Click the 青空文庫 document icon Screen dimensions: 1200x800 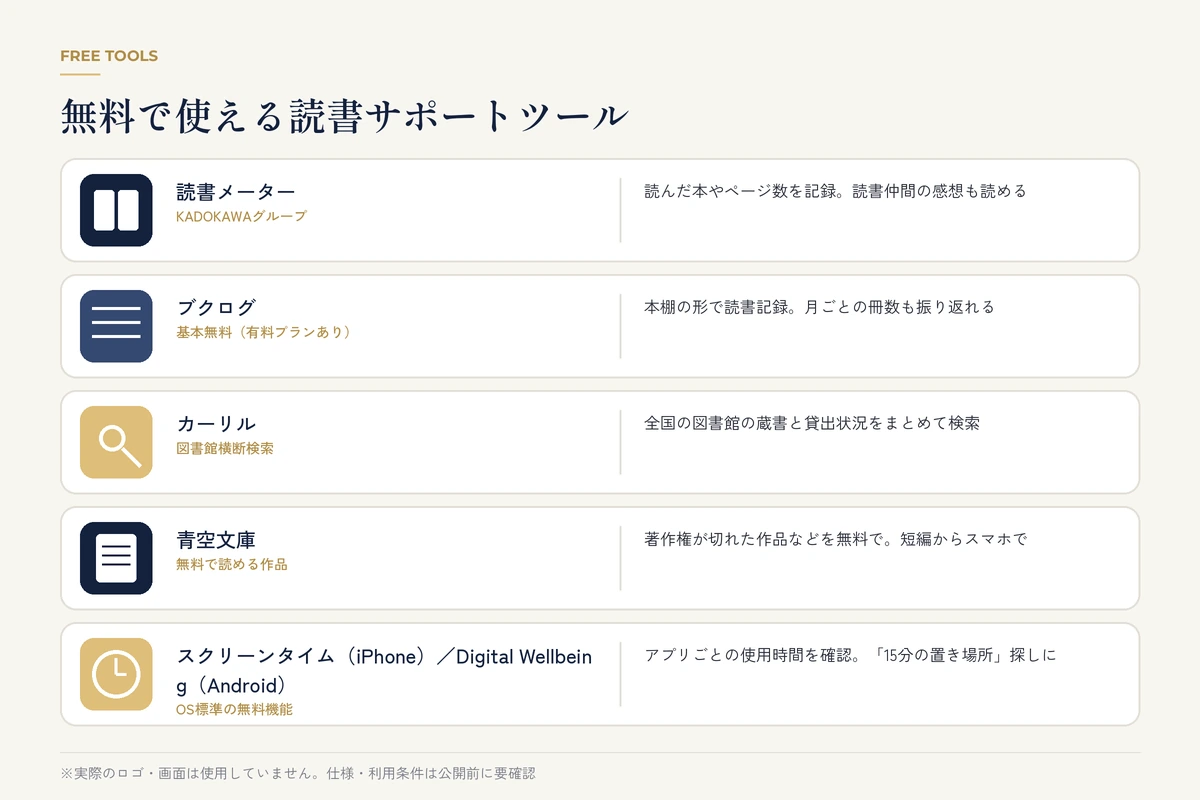[x=116, y=558]
